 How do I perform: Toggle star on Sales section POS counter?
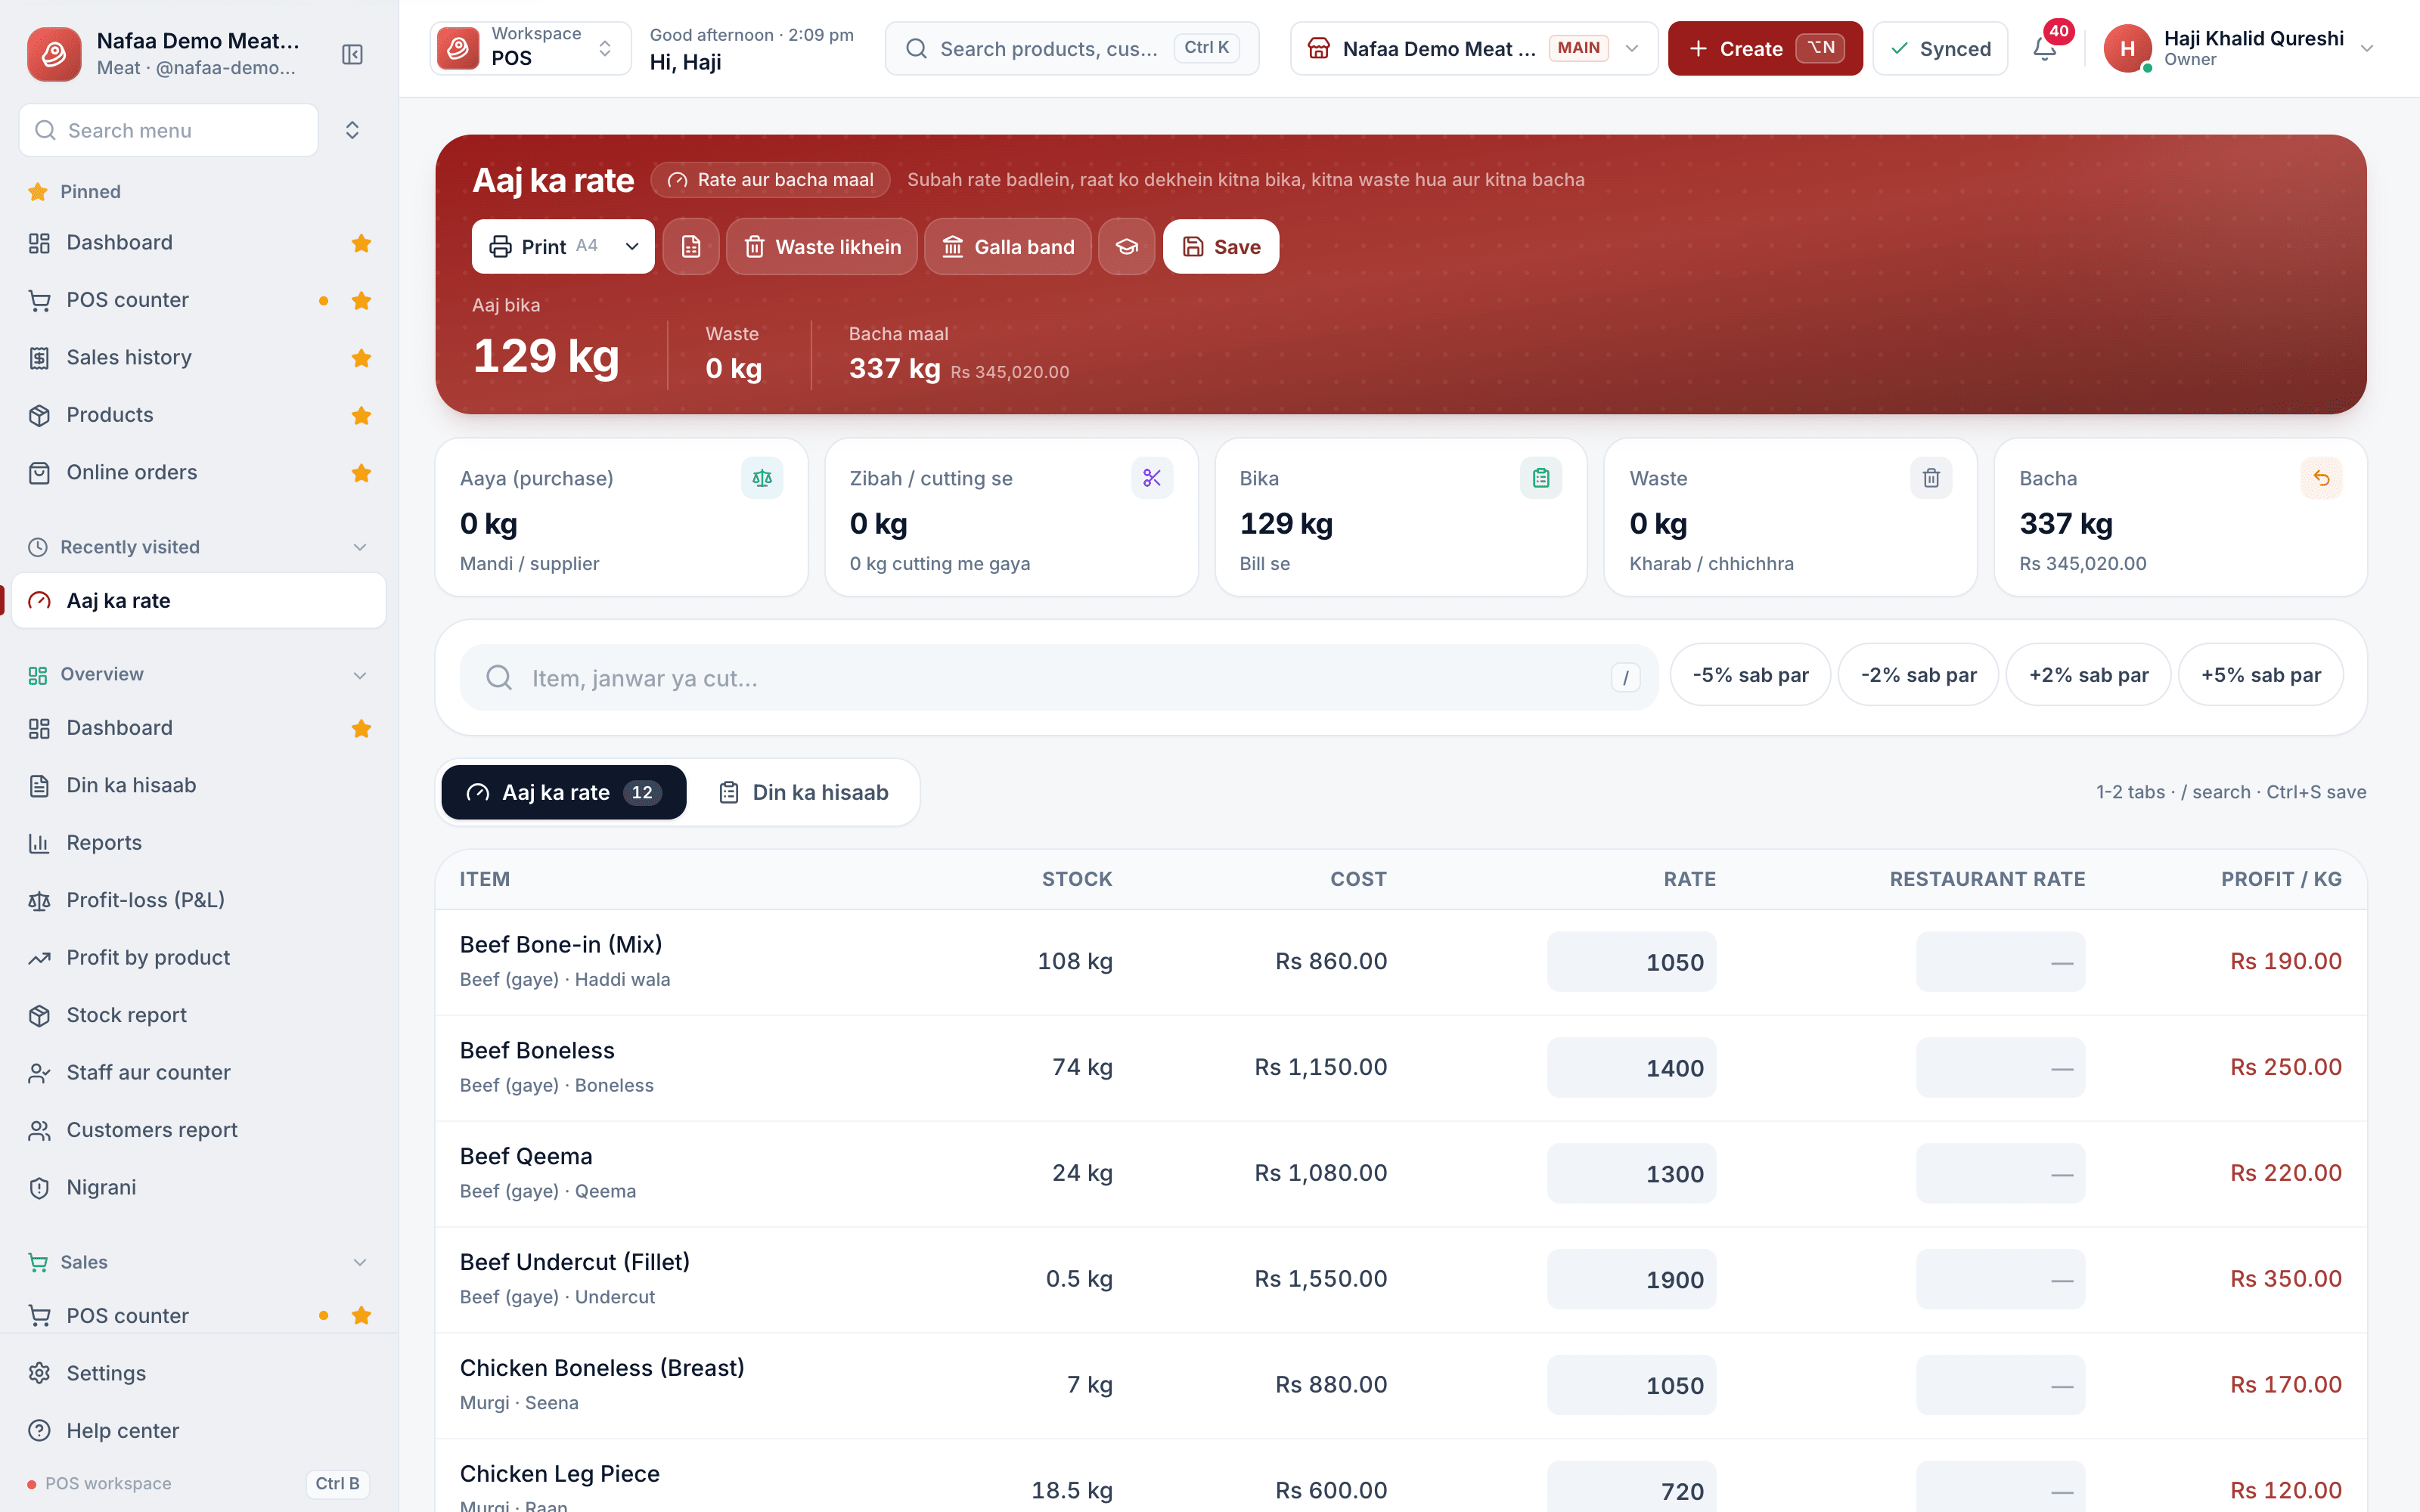pyautogui.click(x=361, y=1315)
